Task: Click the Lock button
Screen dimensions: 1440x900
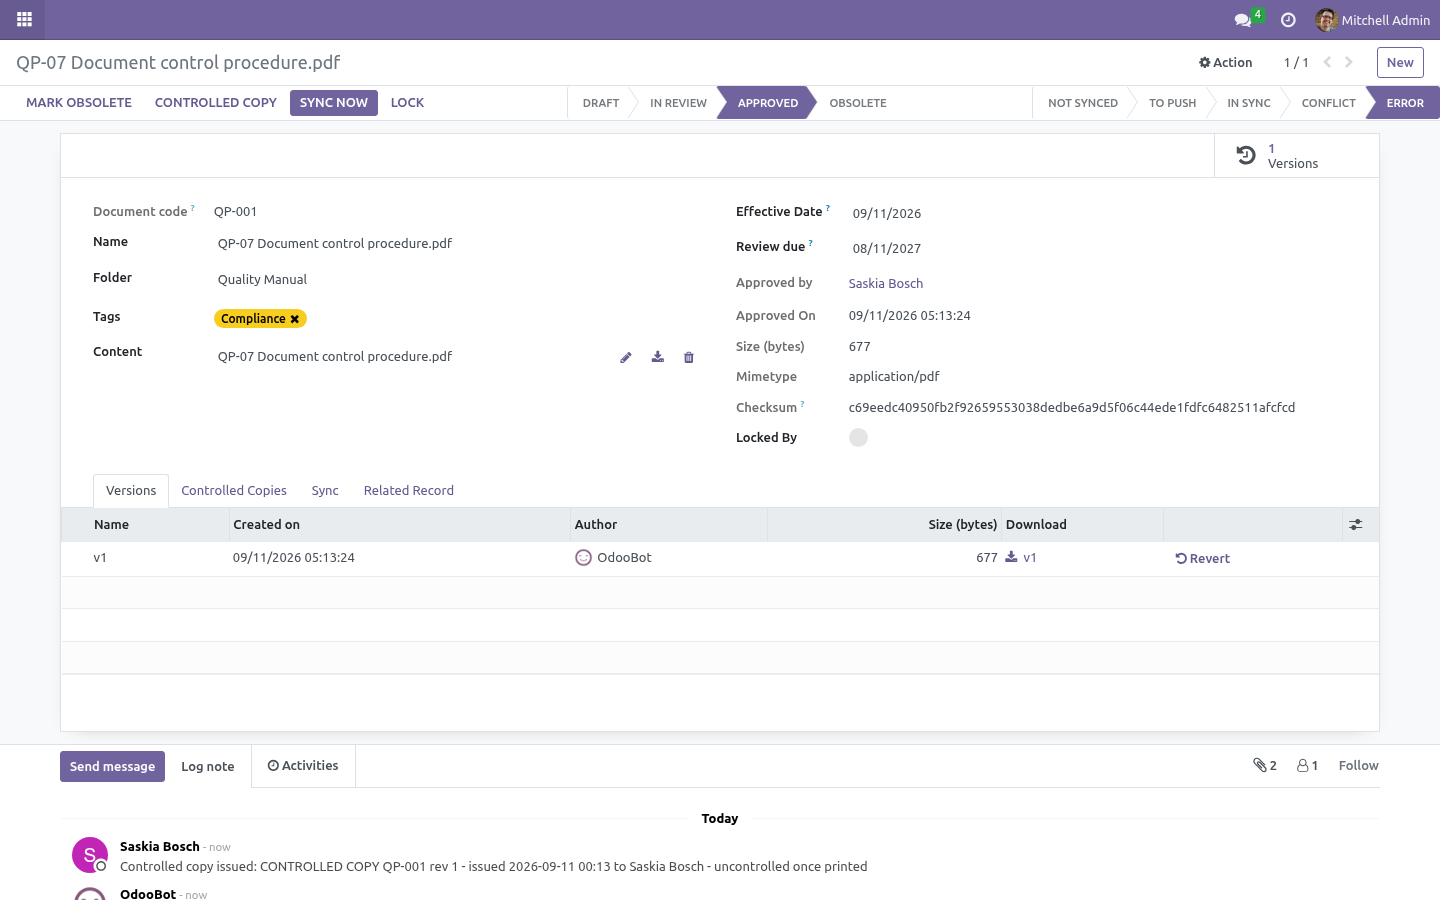Action: click(407, 103)
